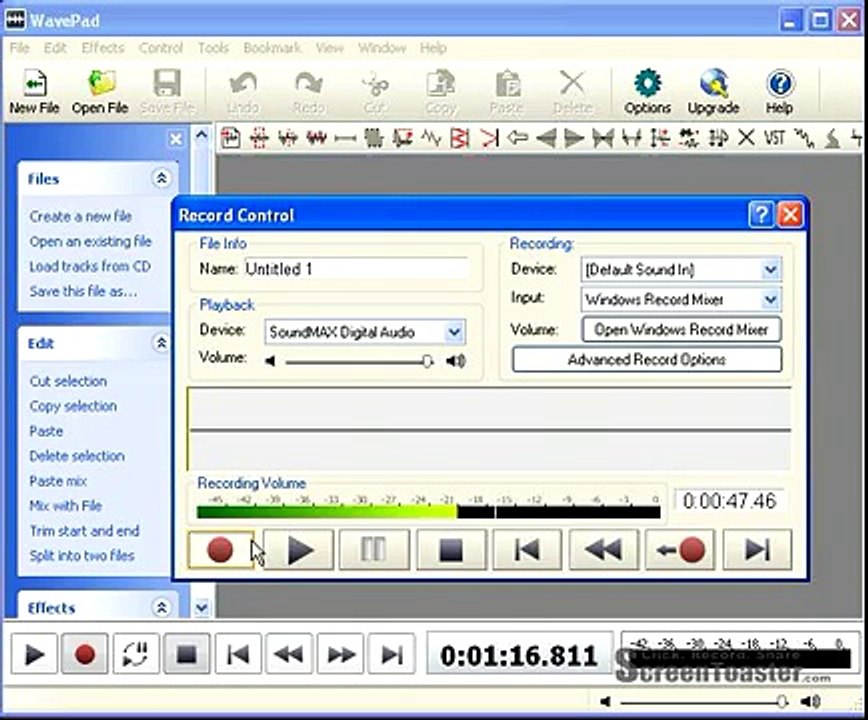The width and height of the screenshot is (868, 720).
Task: Open the Edit menu
Action: point(55,48)
